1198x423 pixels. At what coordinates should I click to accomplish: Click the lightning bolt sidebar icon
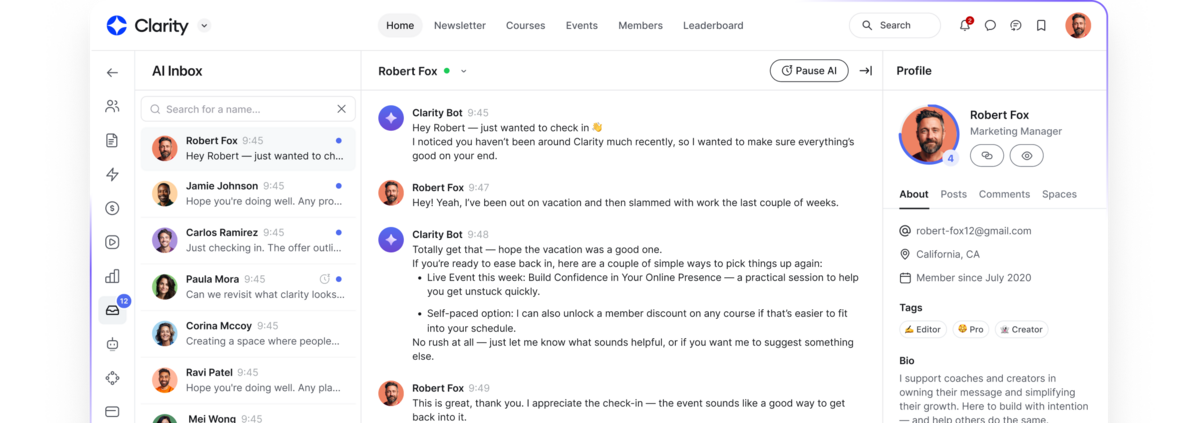[x=112, y=174]
